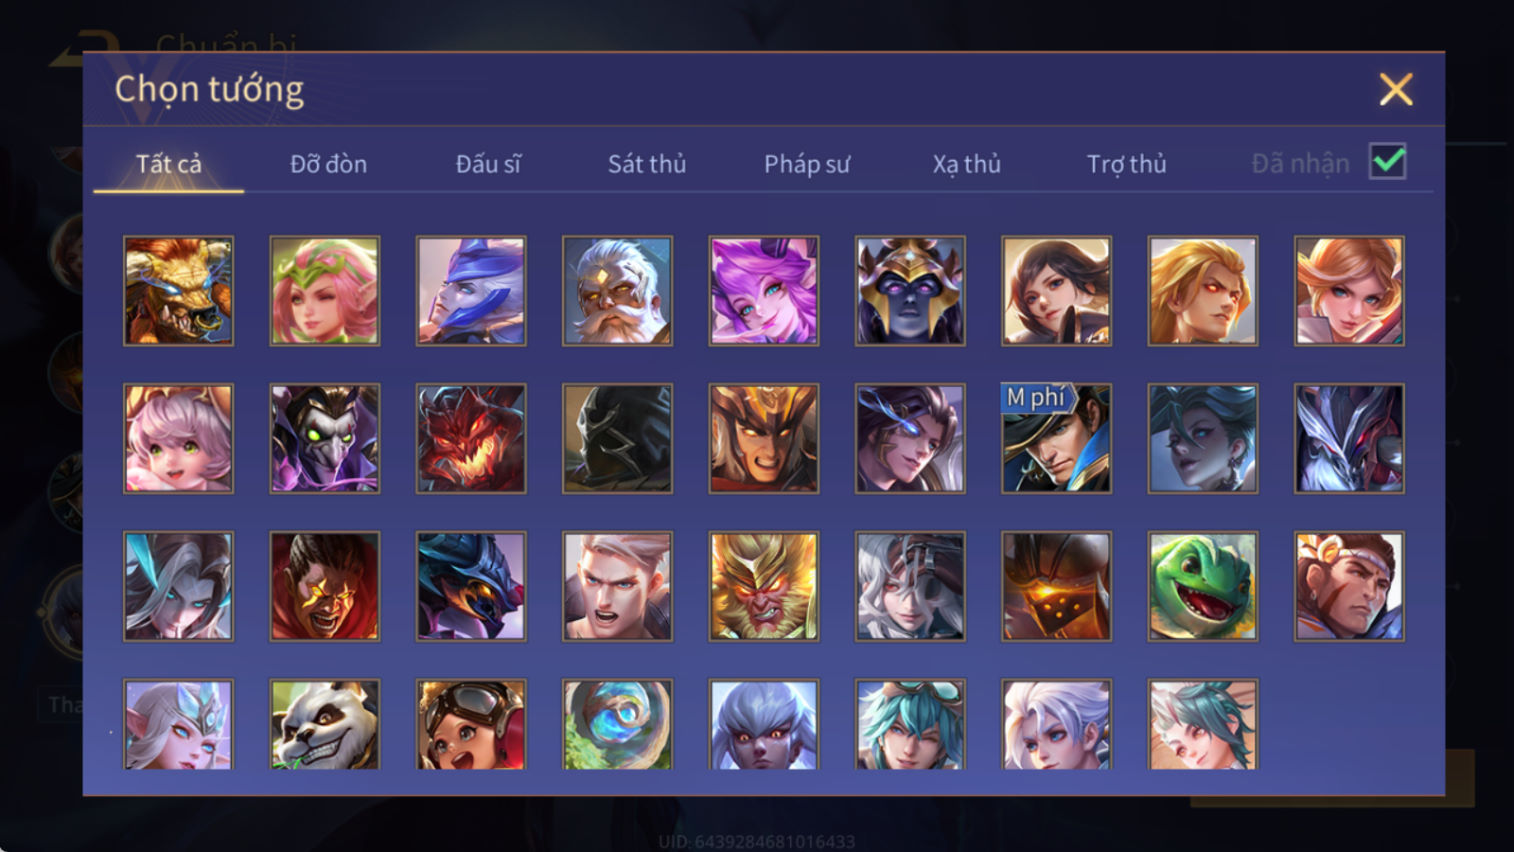
Task: Switch to the Xạ thủ tab
Action: pyautogui.click(x=967, y=164)
